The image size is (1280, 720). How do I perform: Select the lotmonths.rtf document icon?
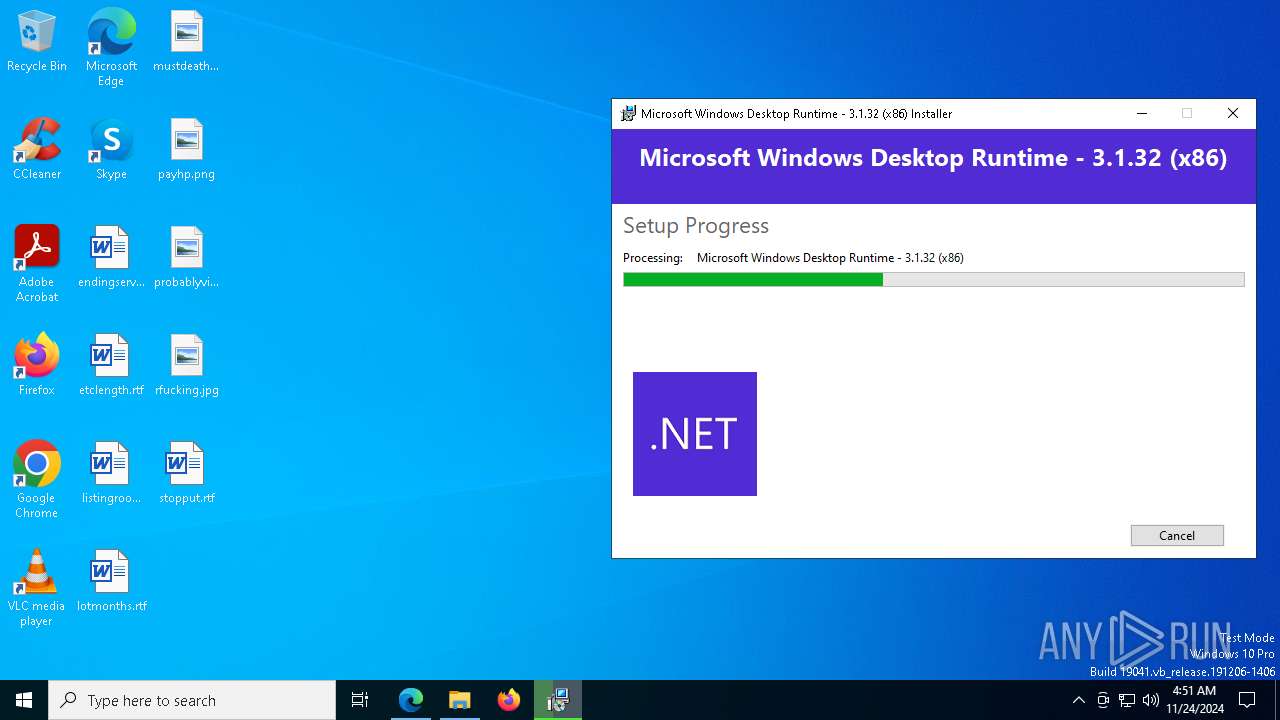pyautogui.click(x=111, y=581)
